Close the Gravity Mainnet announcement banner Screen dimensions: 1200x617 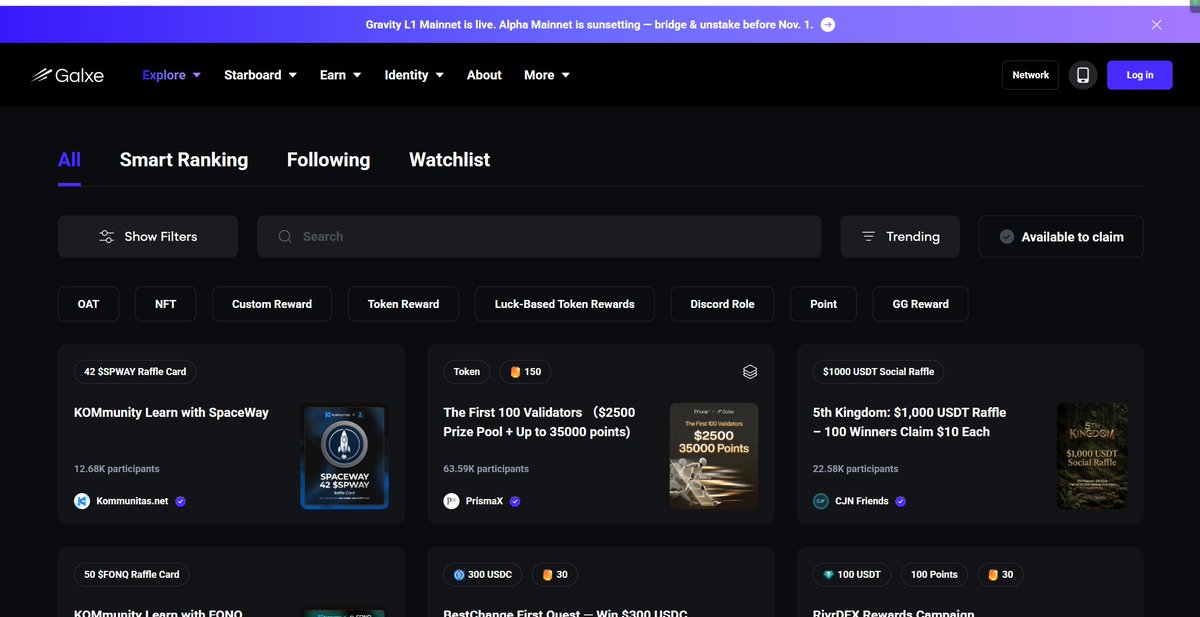coord(1156,24)
